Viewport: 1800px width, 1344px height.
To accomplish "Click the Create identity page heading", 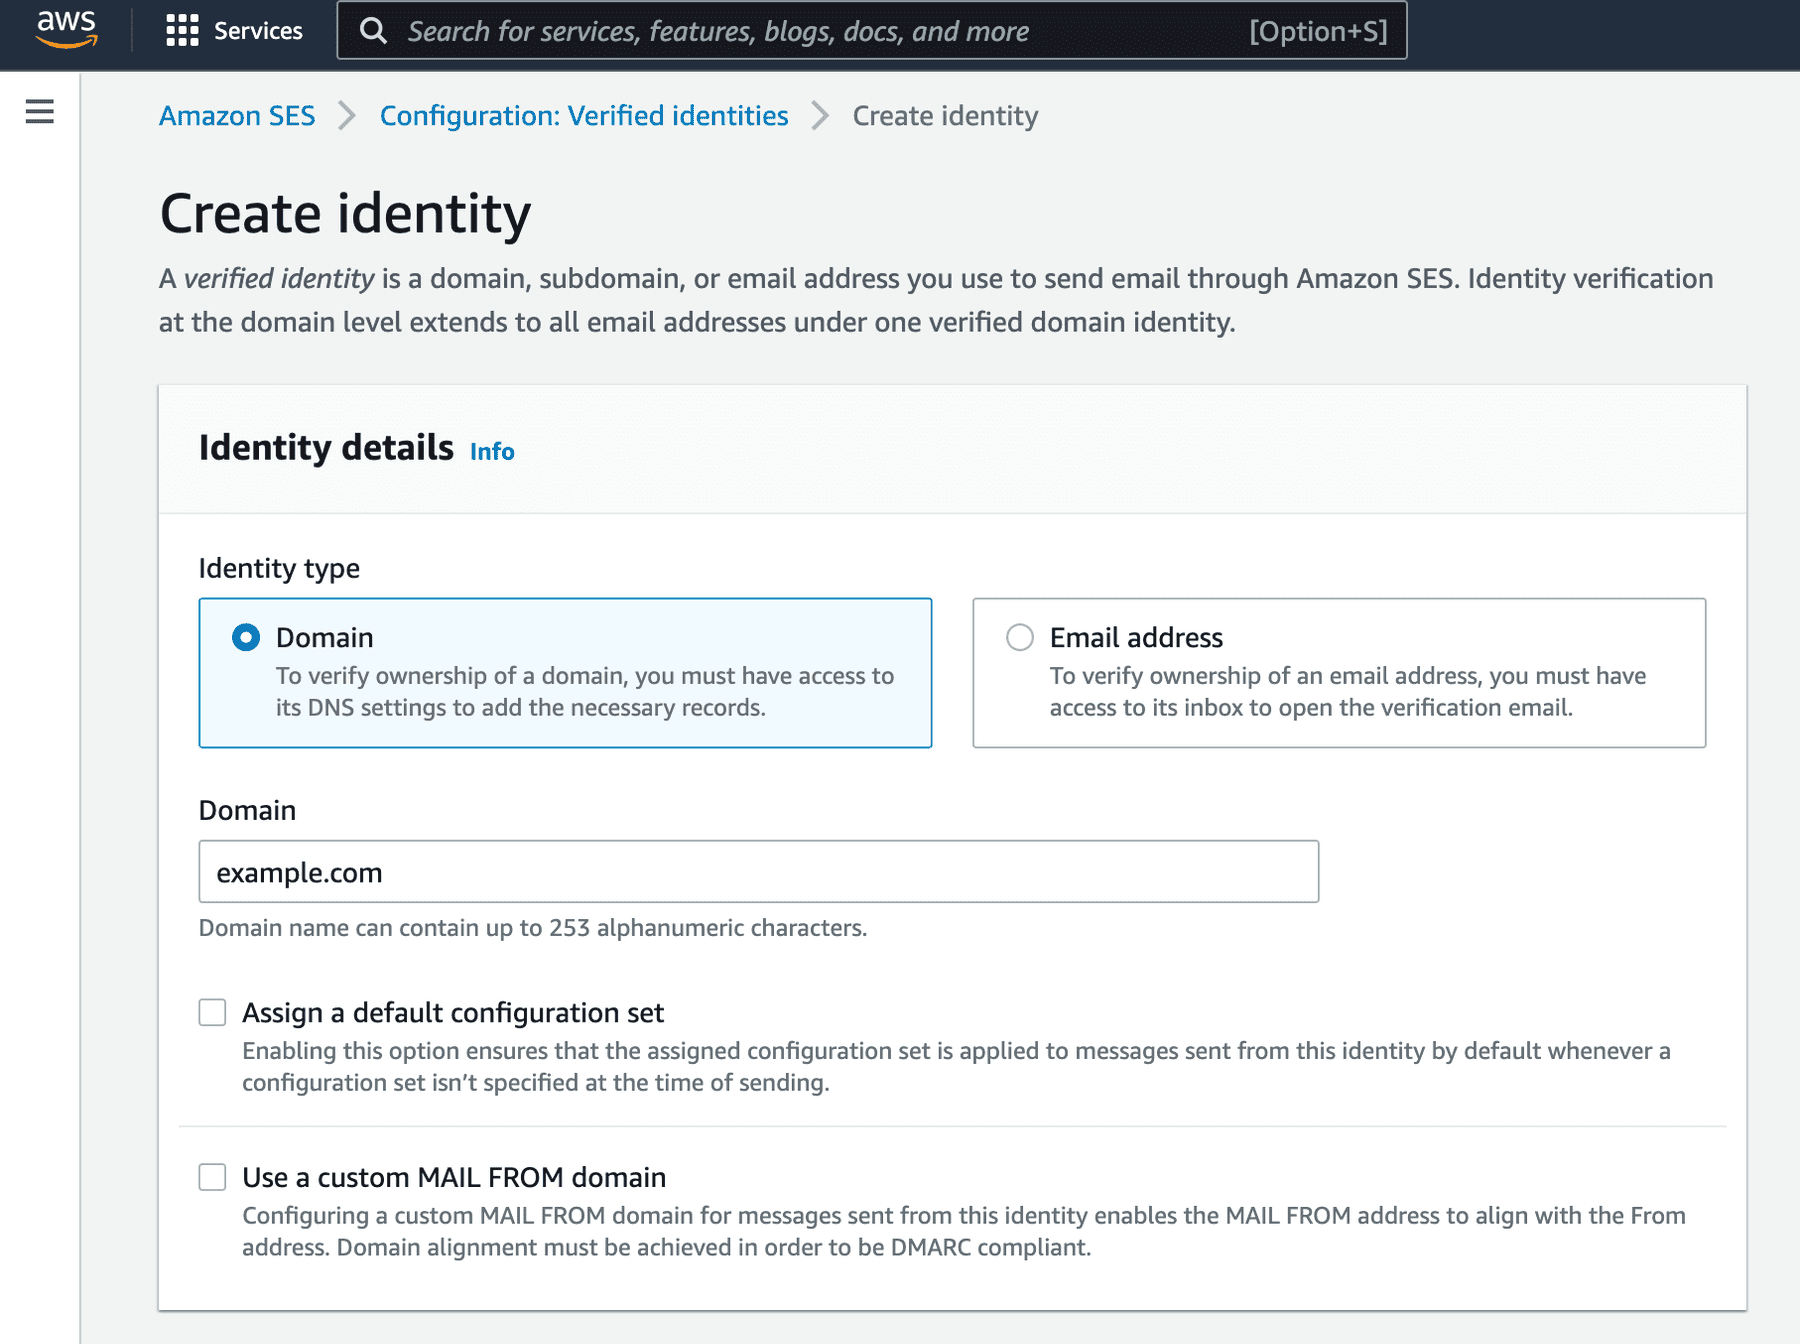I will [x=345, y=214].
